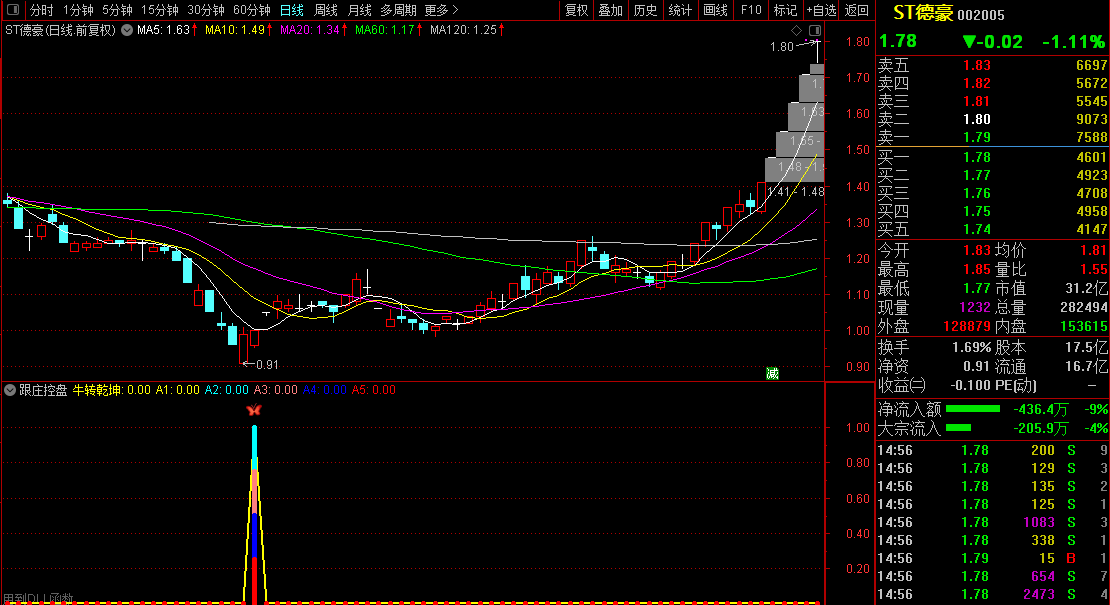Open the 画线 drawing tool
This screenshot has width=1110, height=605.
tap(715, 10)
